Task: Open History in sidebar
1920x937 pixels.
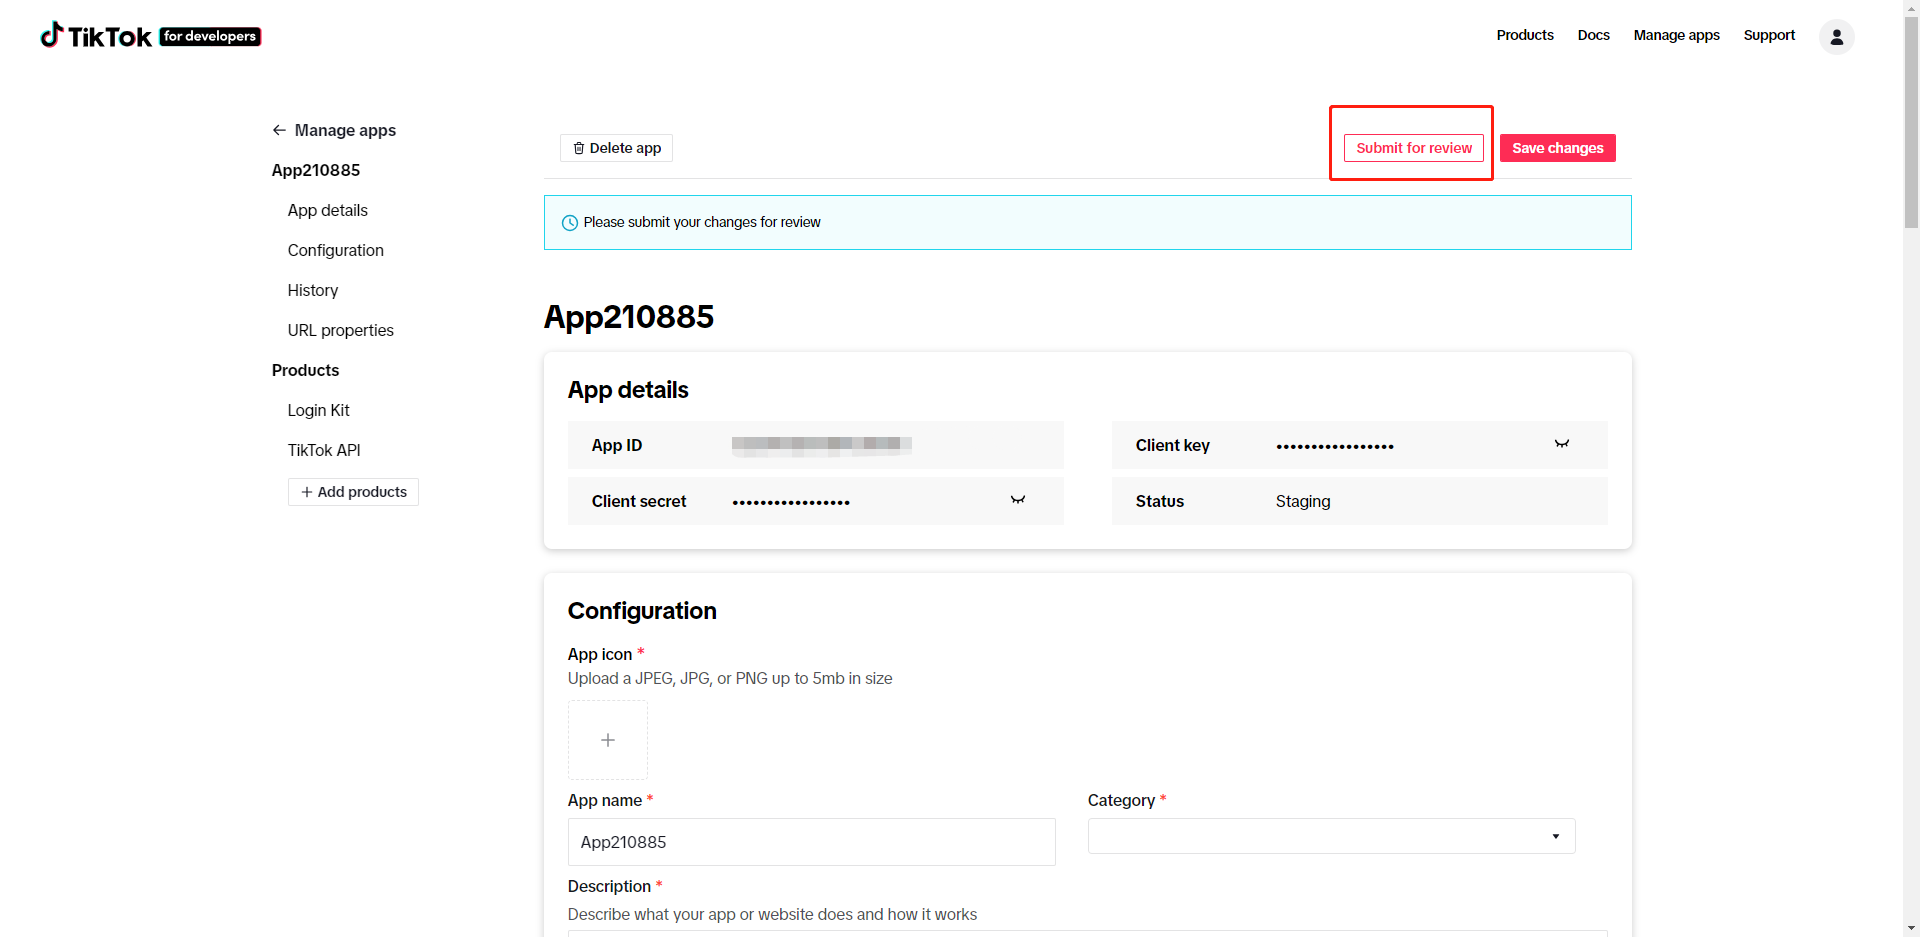Action: (x=313, y=290)
